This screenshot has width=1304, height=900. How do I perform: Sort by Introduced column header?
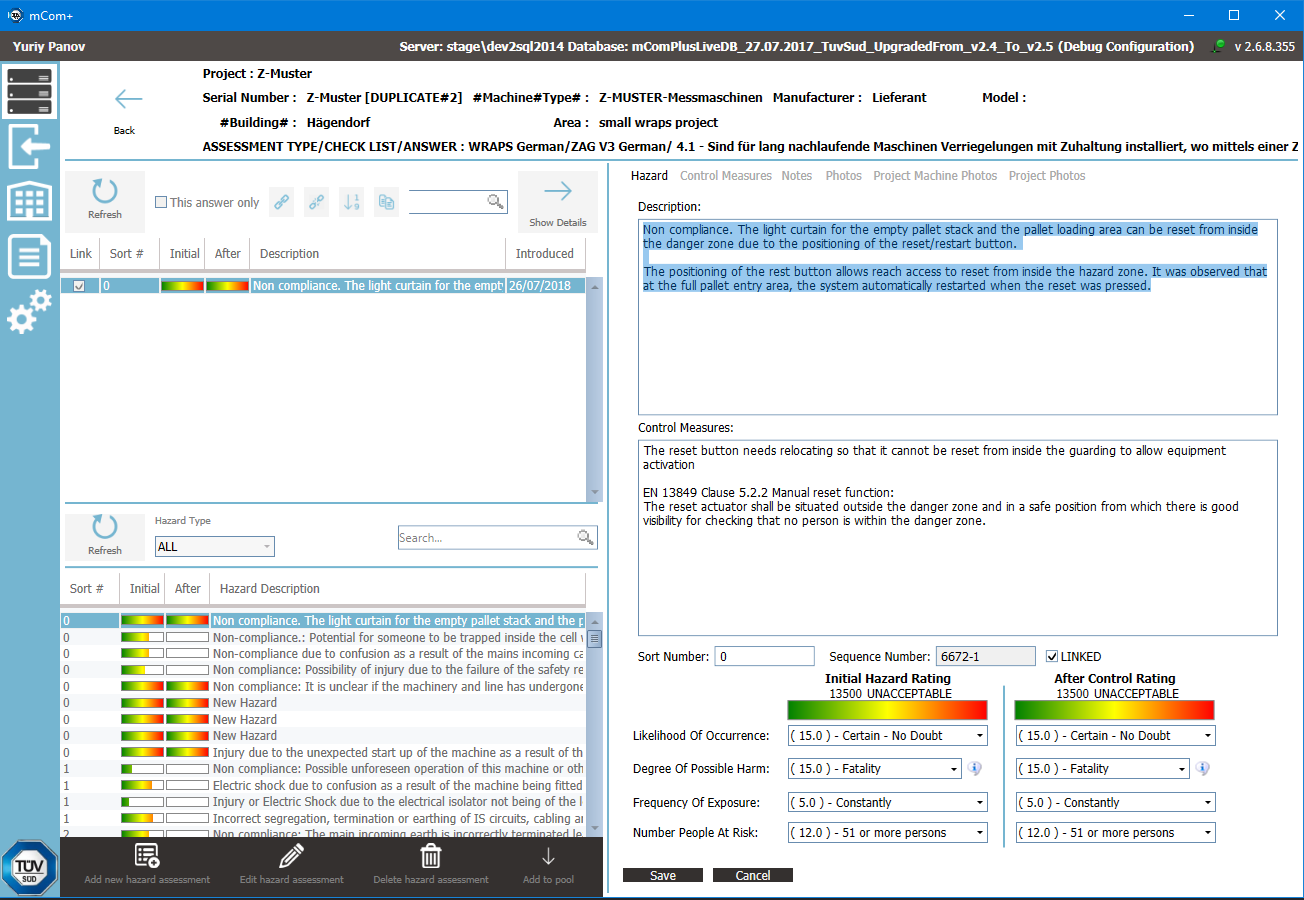(545, 254)
